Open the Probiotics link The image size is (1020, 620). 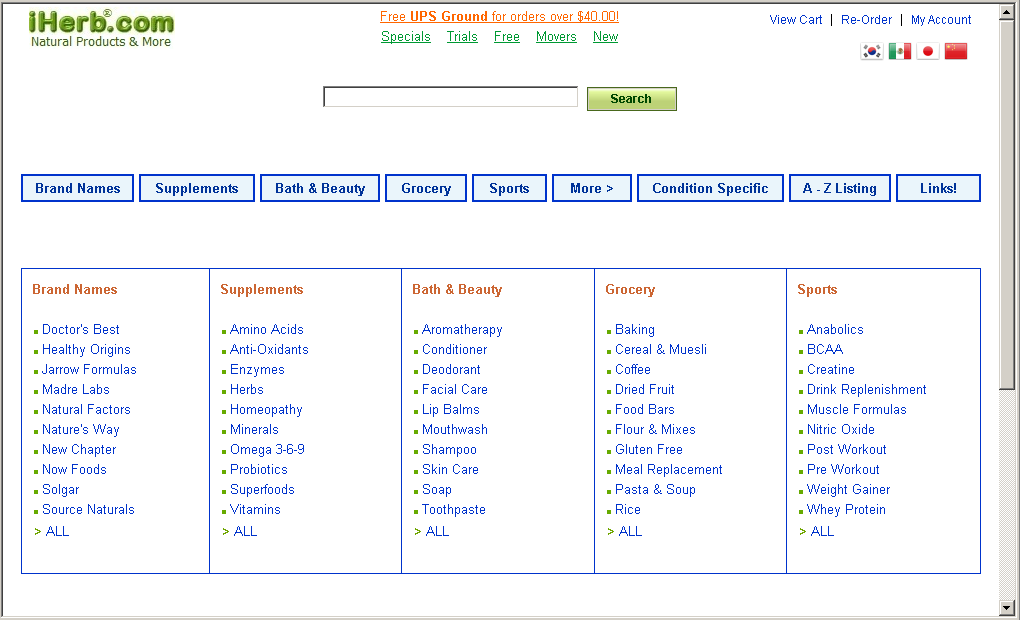click(x=259, y=469)
